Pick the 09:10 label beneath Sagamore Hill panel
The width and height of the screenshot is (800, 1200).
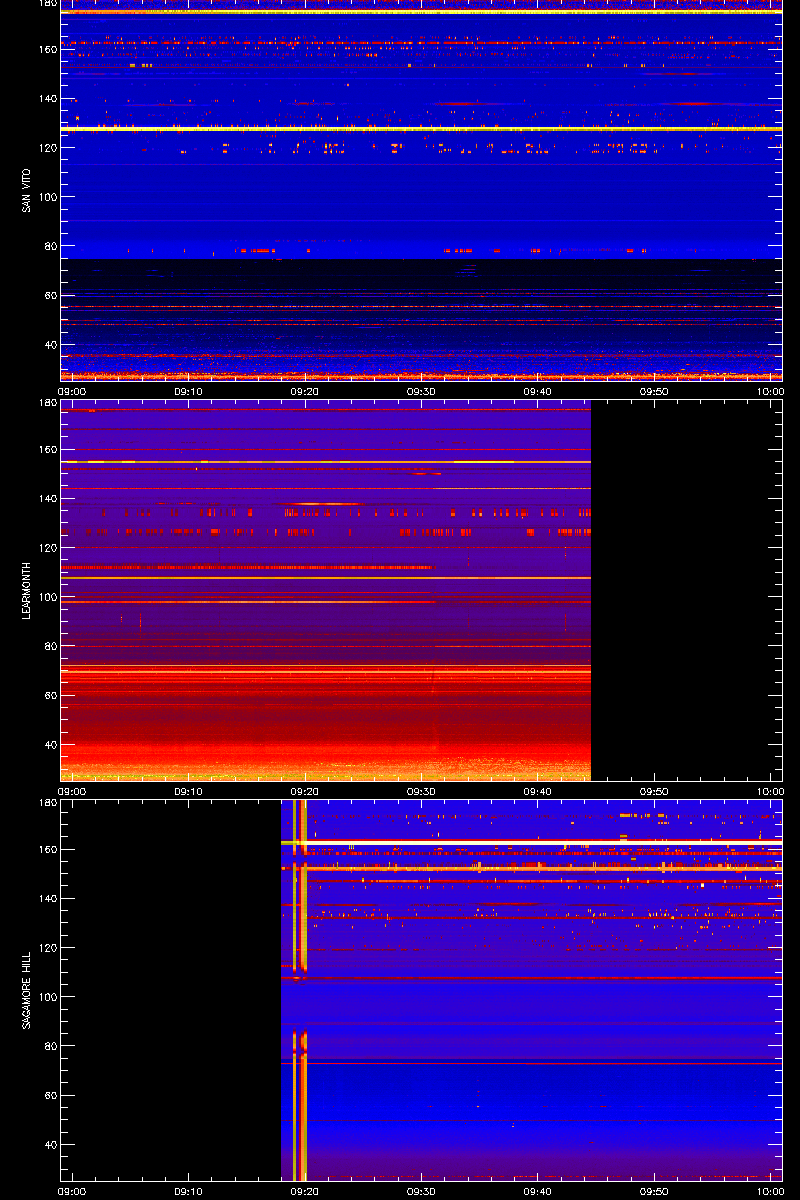click(x=188, y=1192)
